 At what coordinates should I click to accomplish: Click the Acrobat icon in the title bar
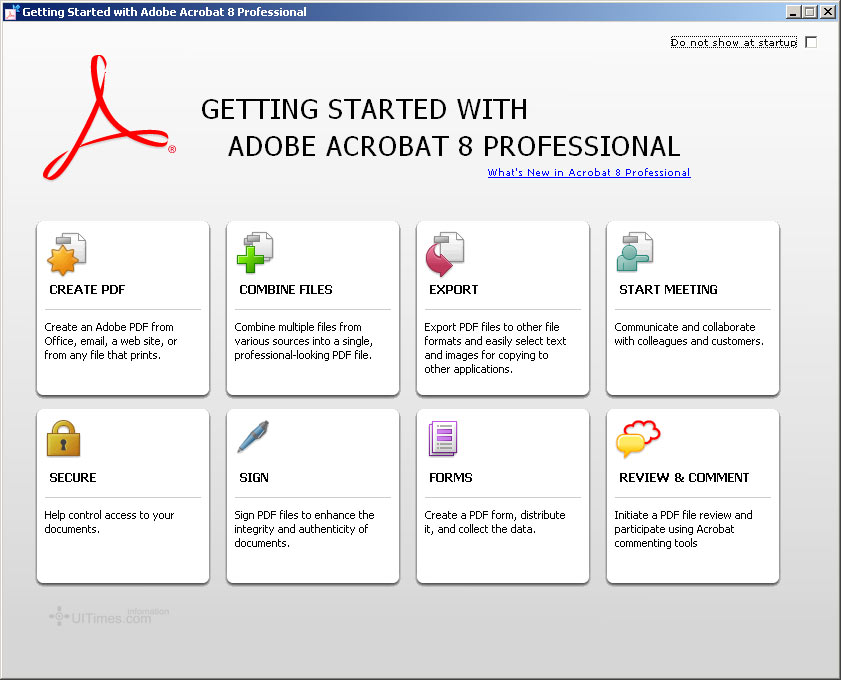11,12
